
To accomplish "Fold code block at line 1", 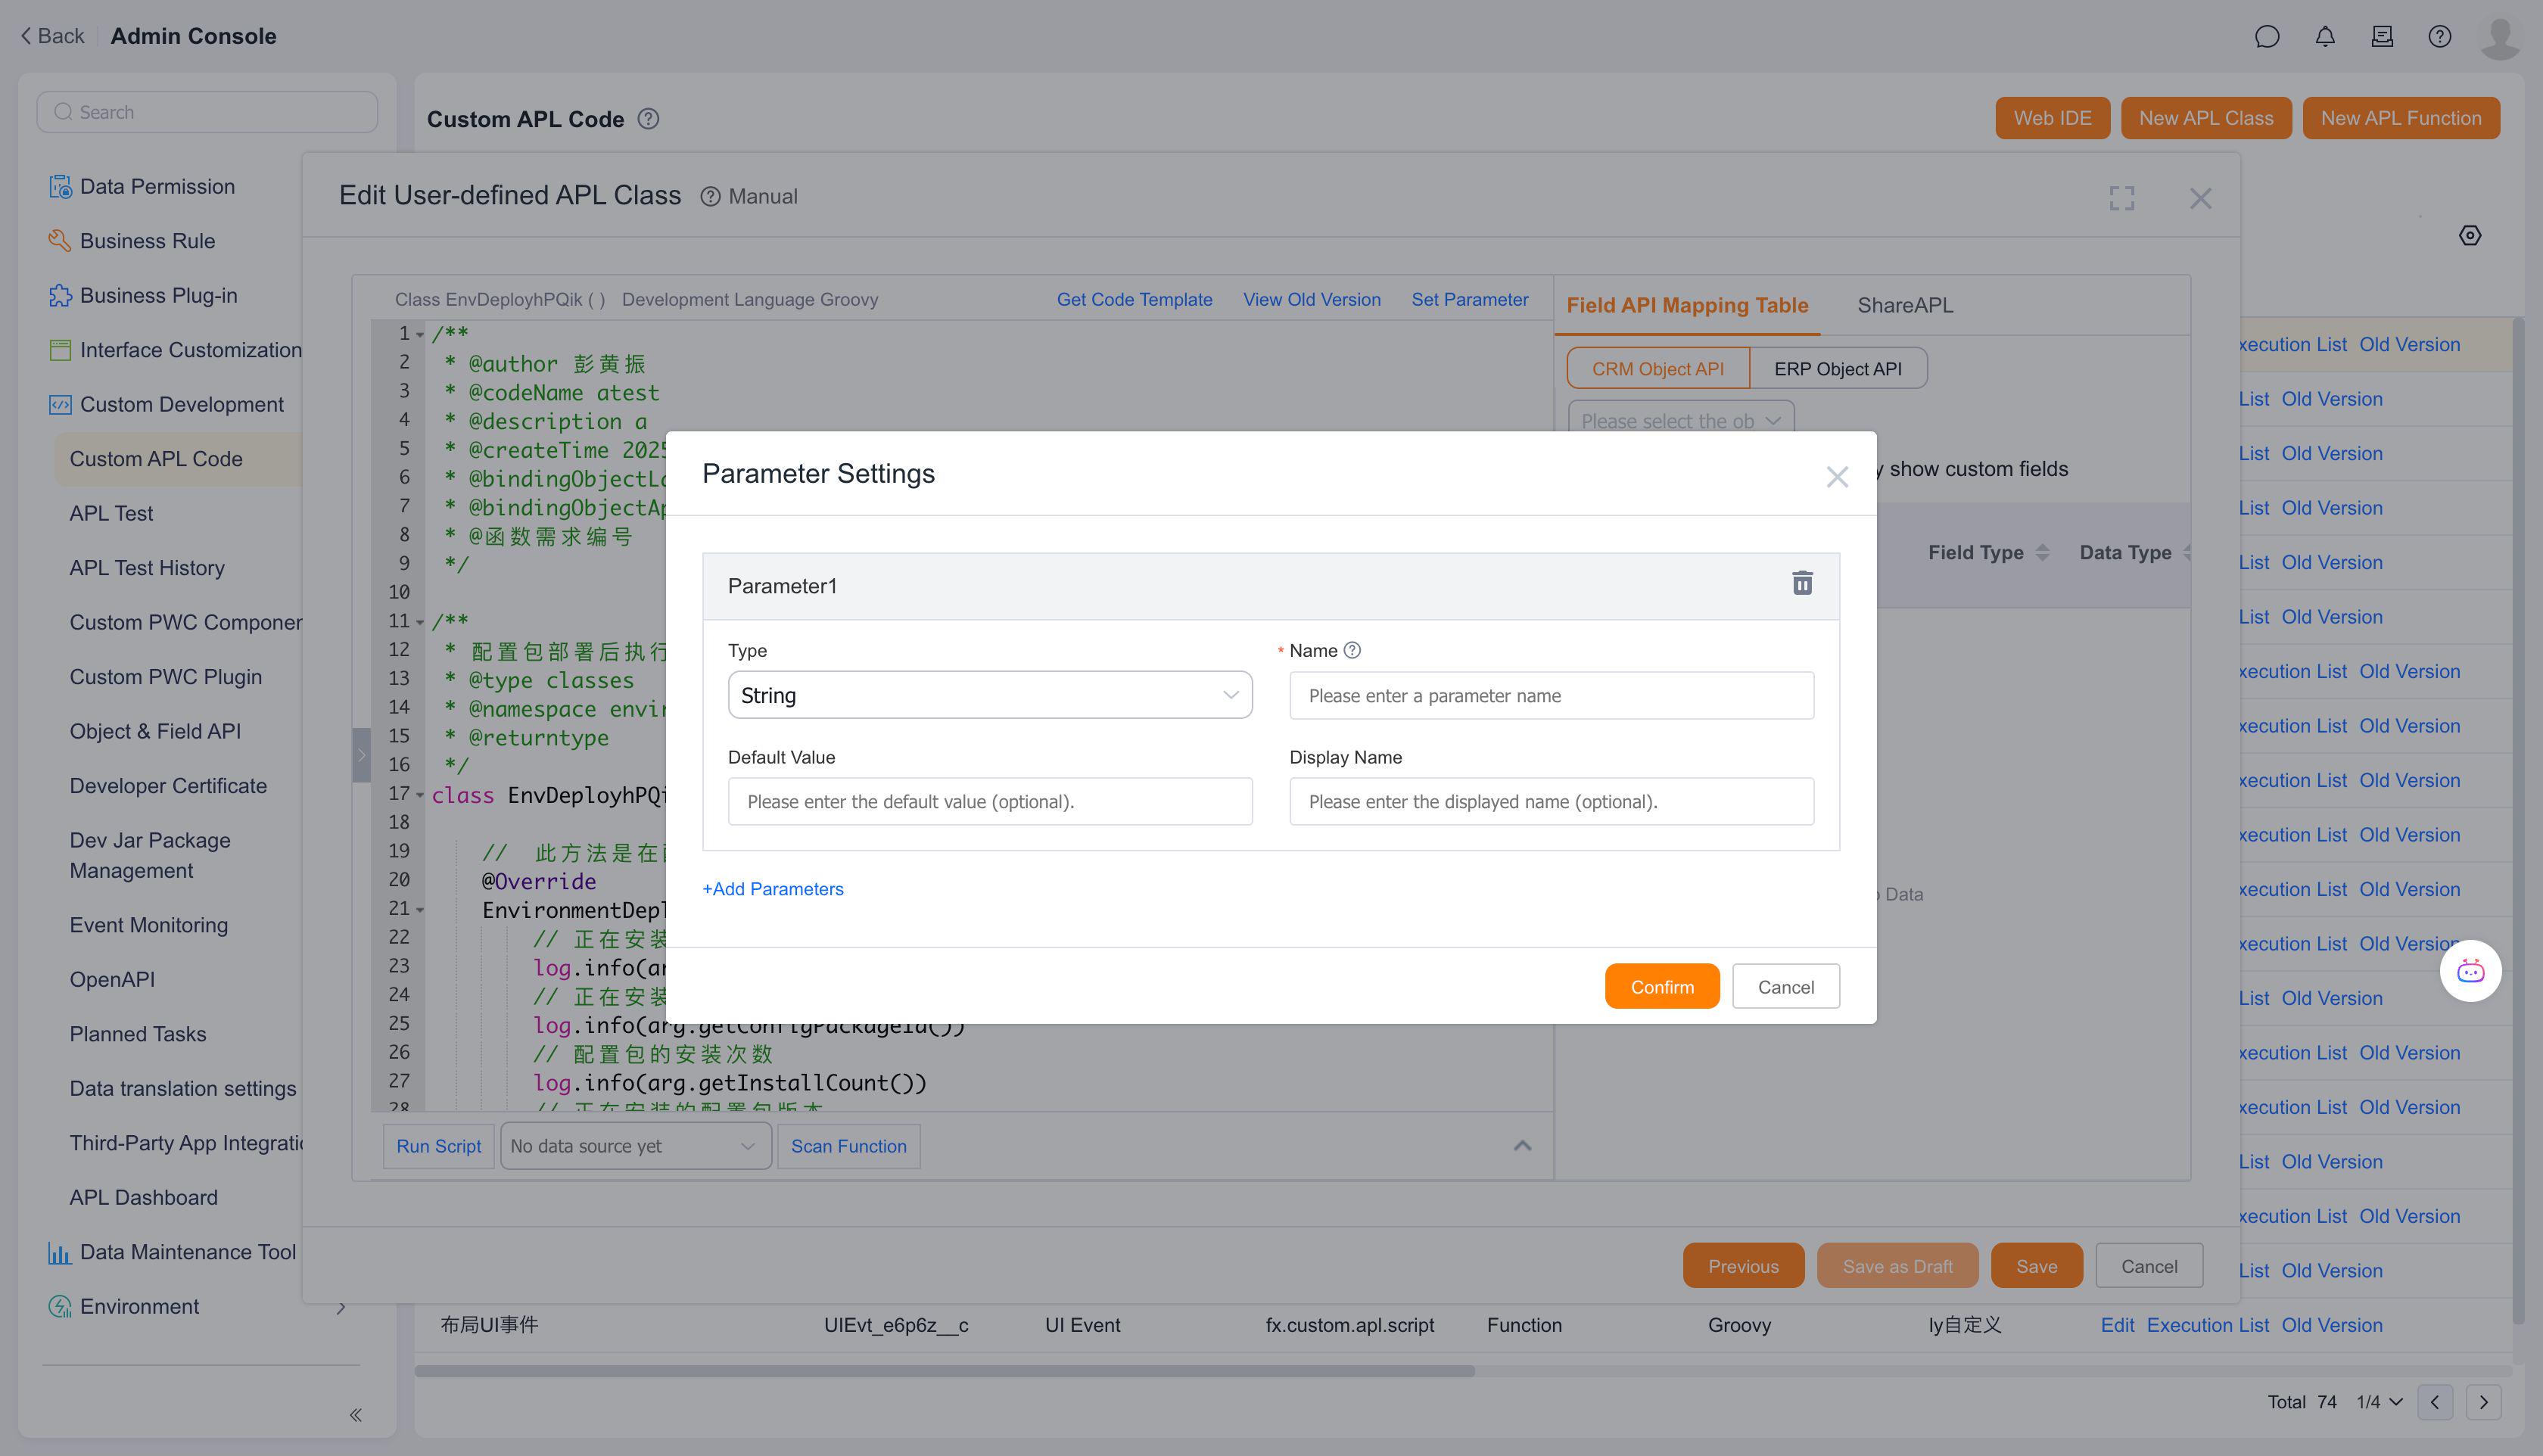I will (x=420, y=335).
